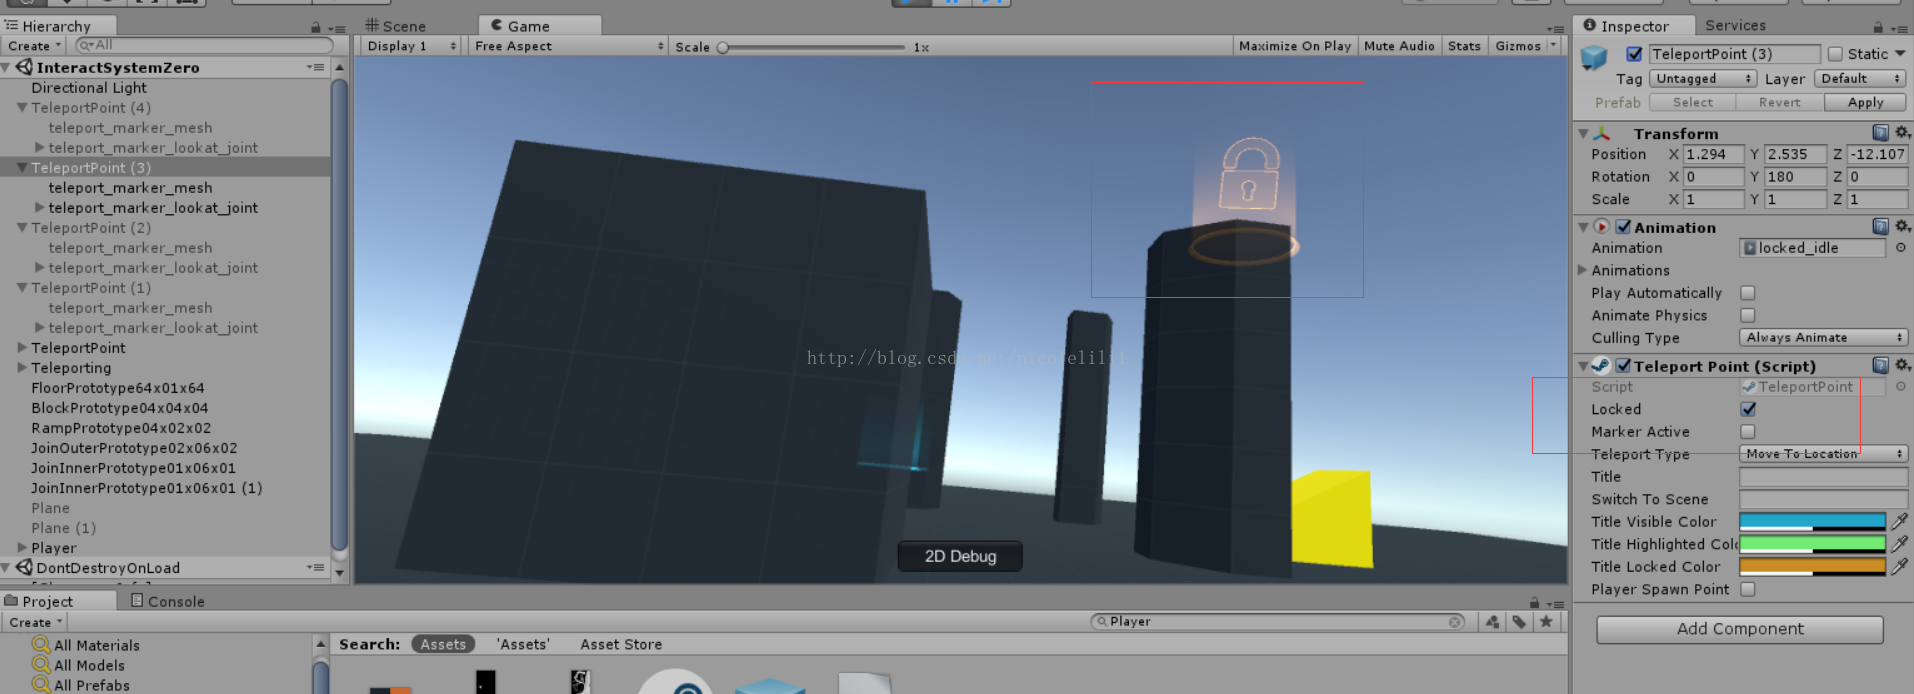This screenshot has height=694, width=1914.
Task: Open Teleport Type dropdown Move To Location
Action: 1824,454
